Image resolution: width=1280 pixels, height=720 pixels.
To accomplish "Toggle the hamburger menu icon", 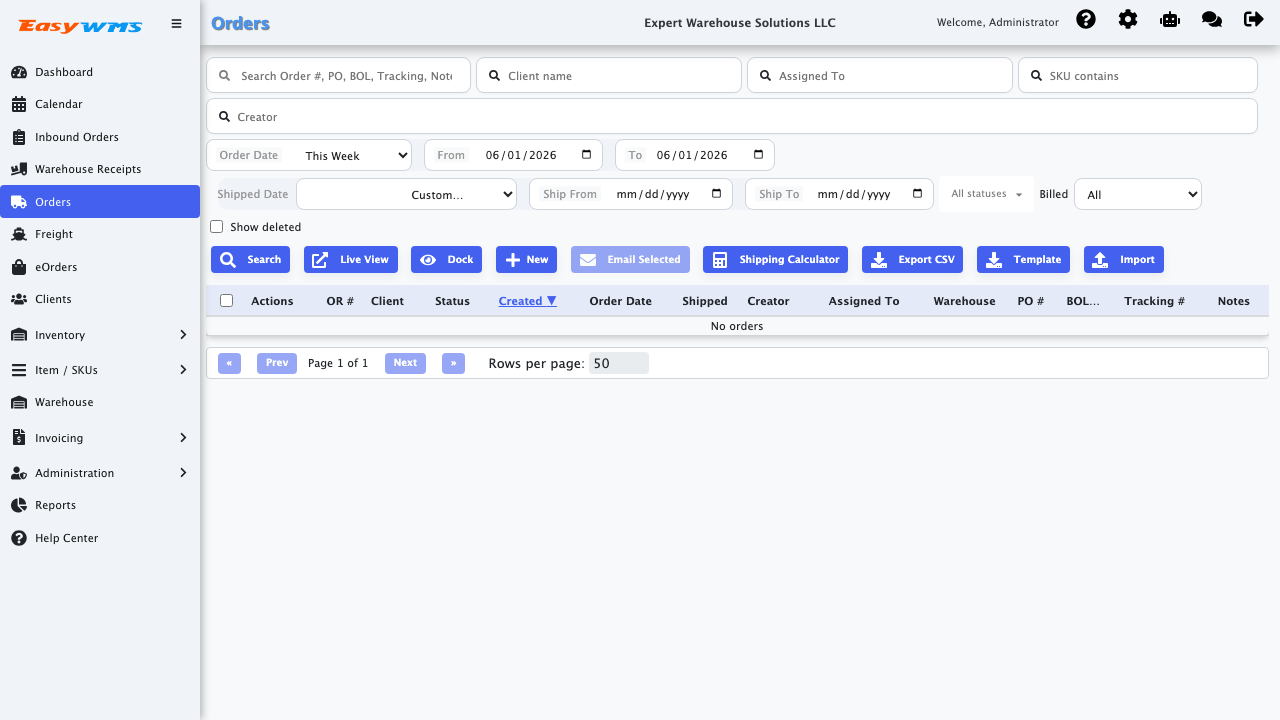I will coord(176,23).
